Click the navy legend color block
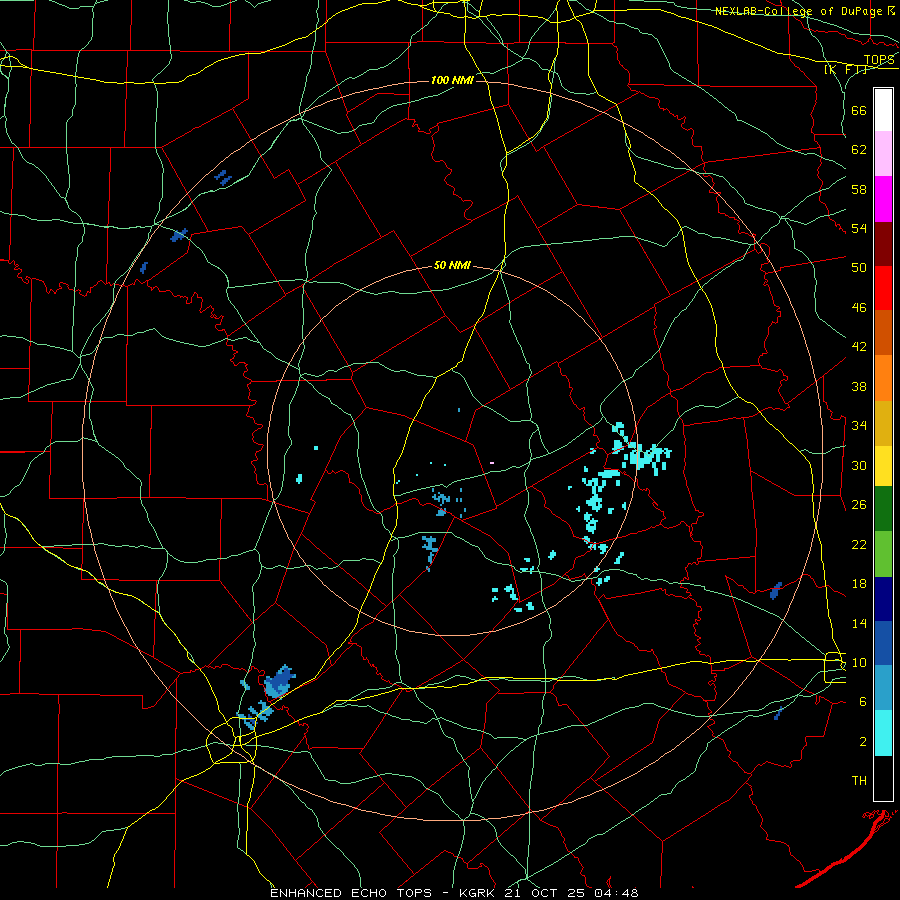 (x=883, y=599)
